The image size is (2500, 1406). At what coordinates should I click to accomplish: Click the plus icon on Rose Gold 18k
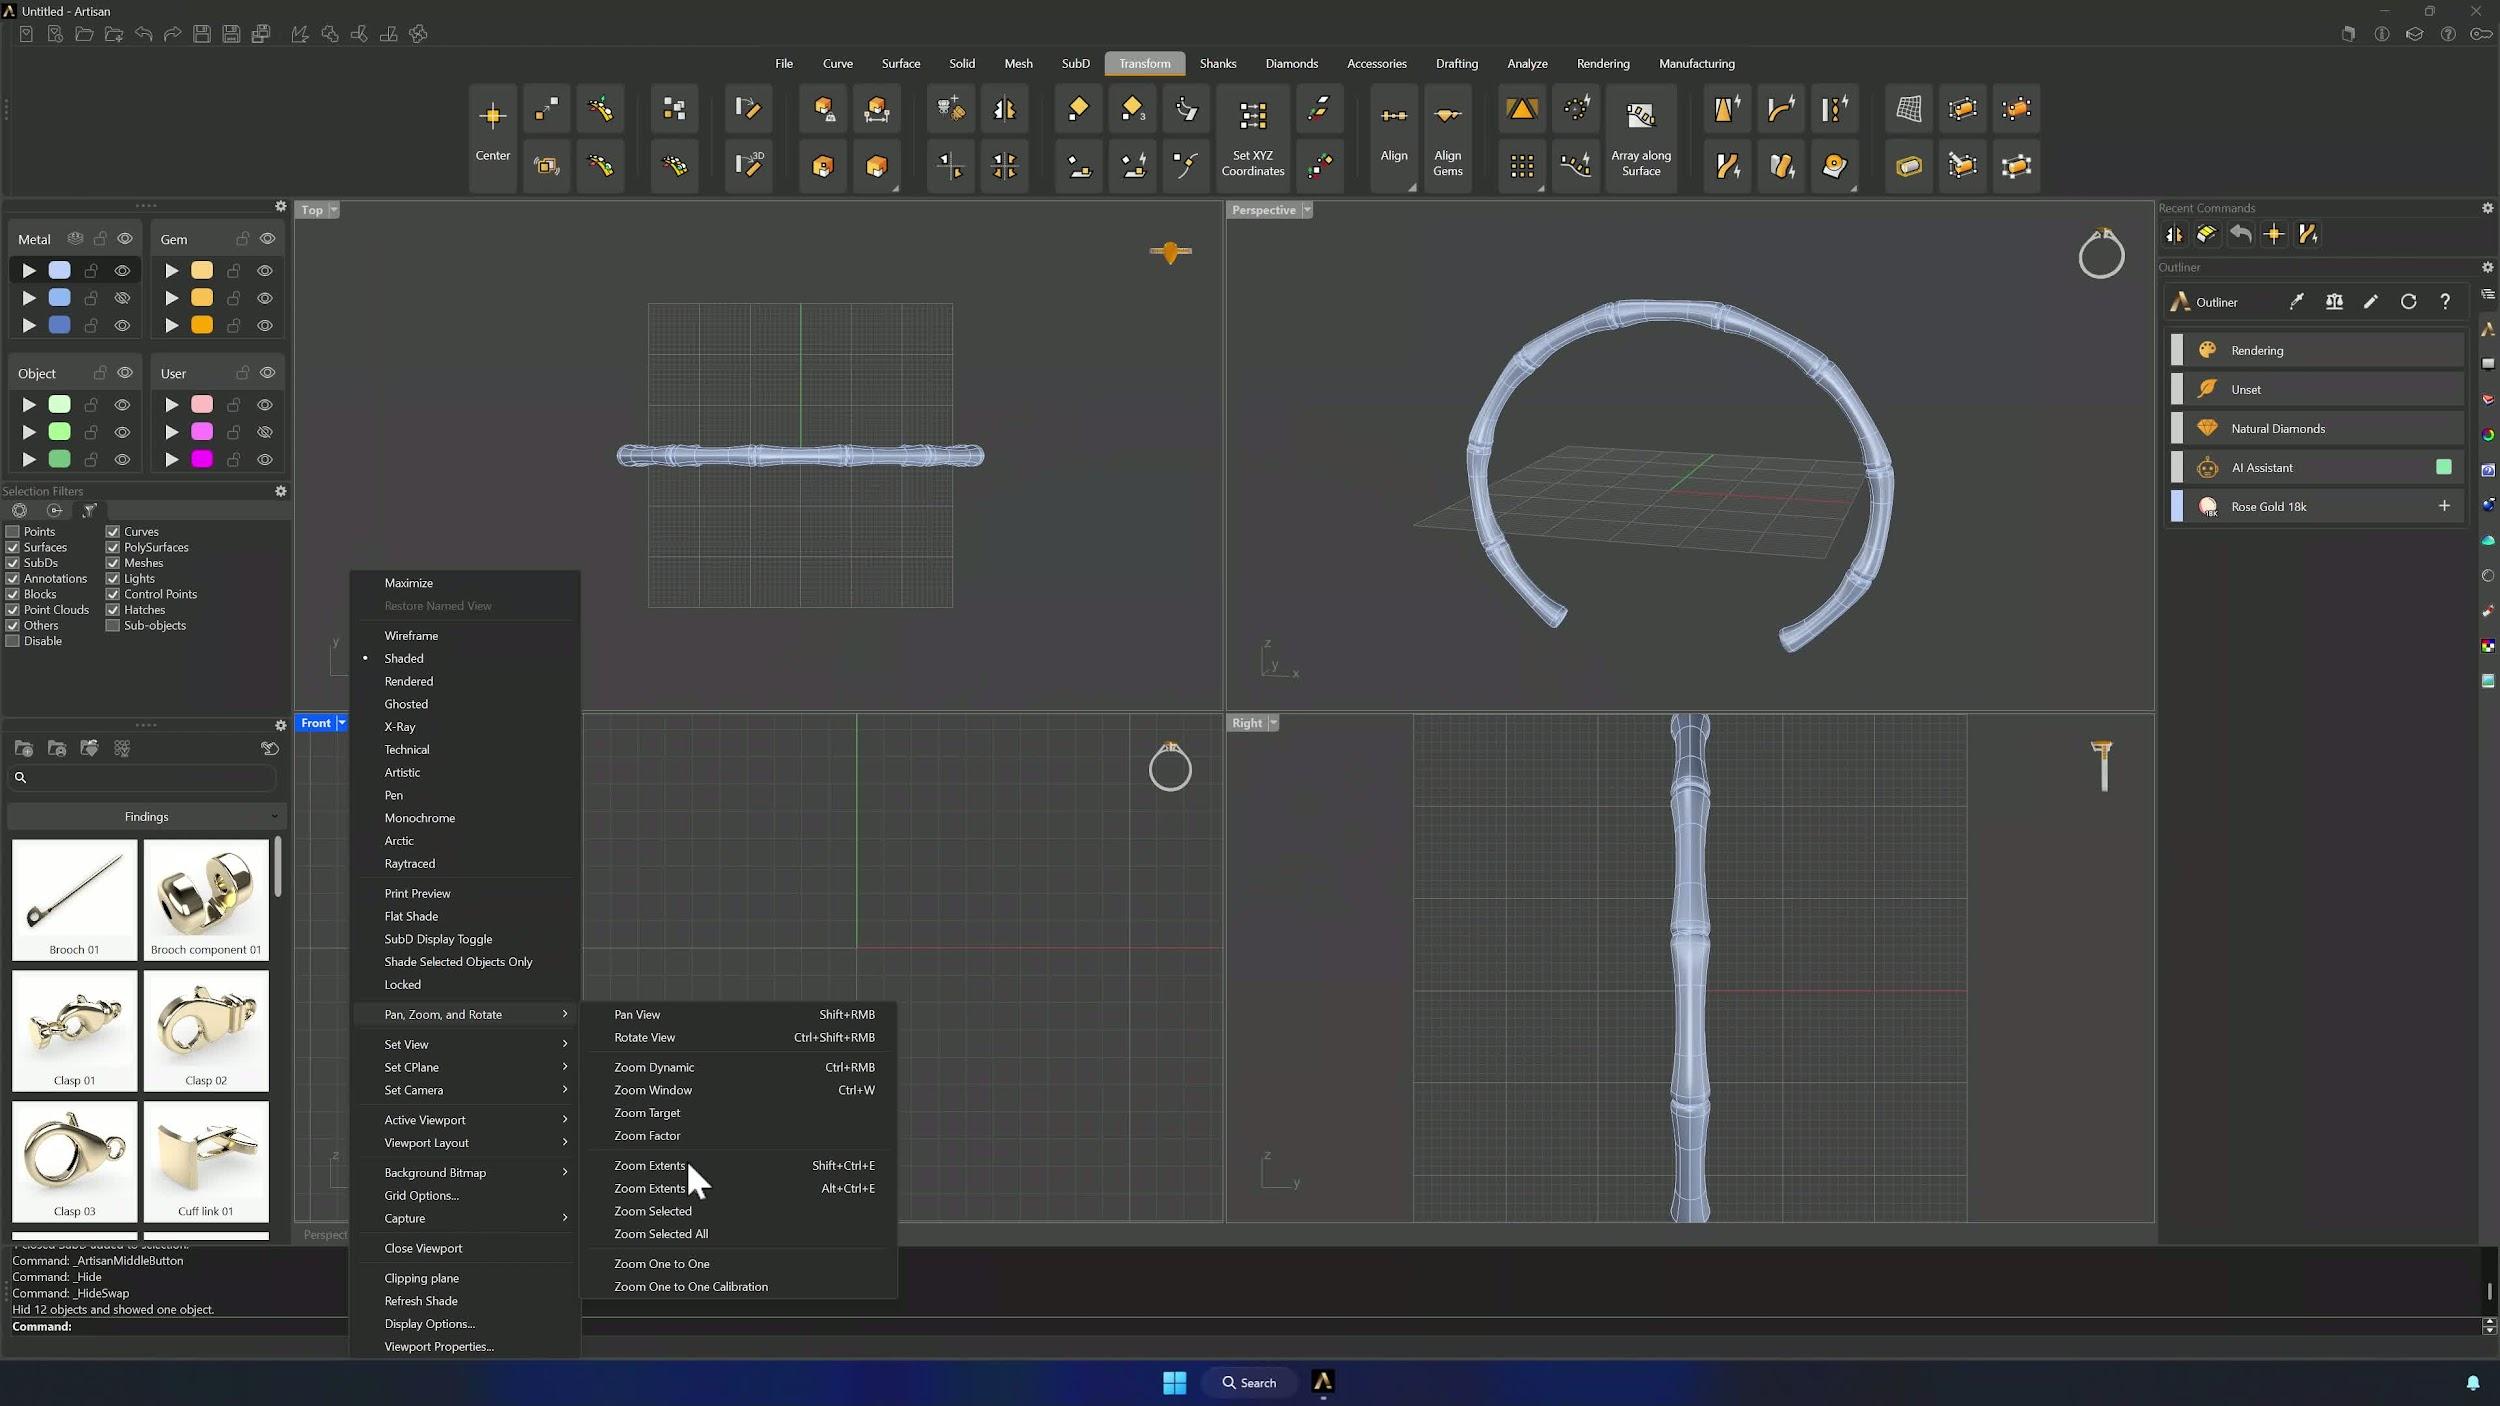(2444, 506)
